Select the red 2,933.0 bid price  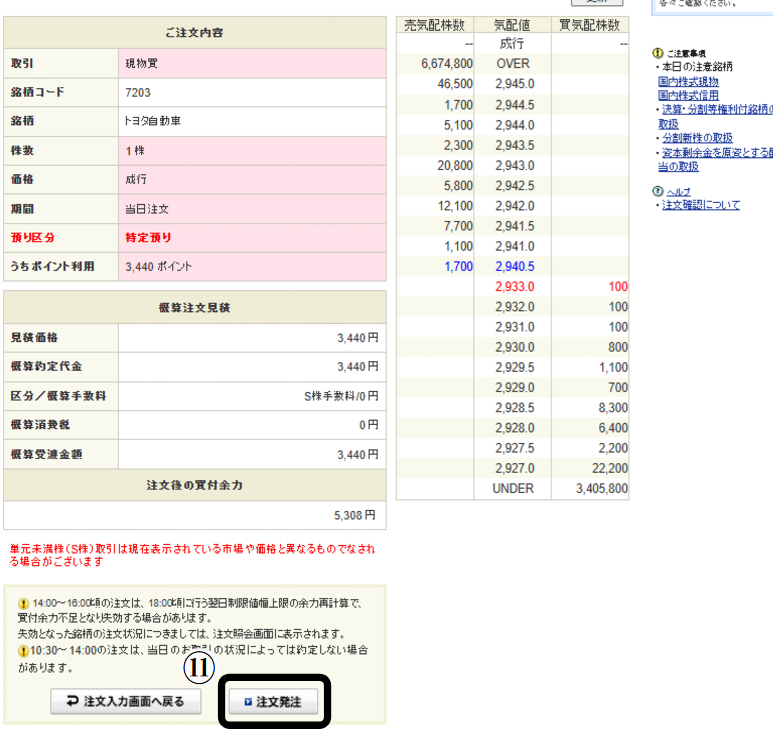coord(514,287)
